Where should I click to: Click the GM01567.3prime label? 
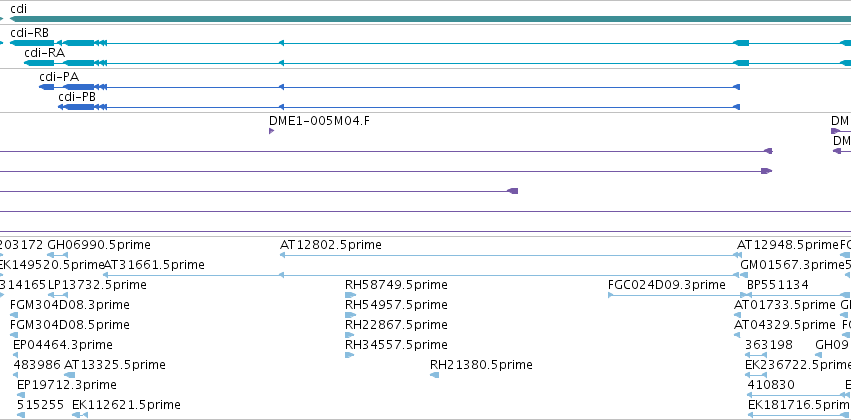pos(791,265)
